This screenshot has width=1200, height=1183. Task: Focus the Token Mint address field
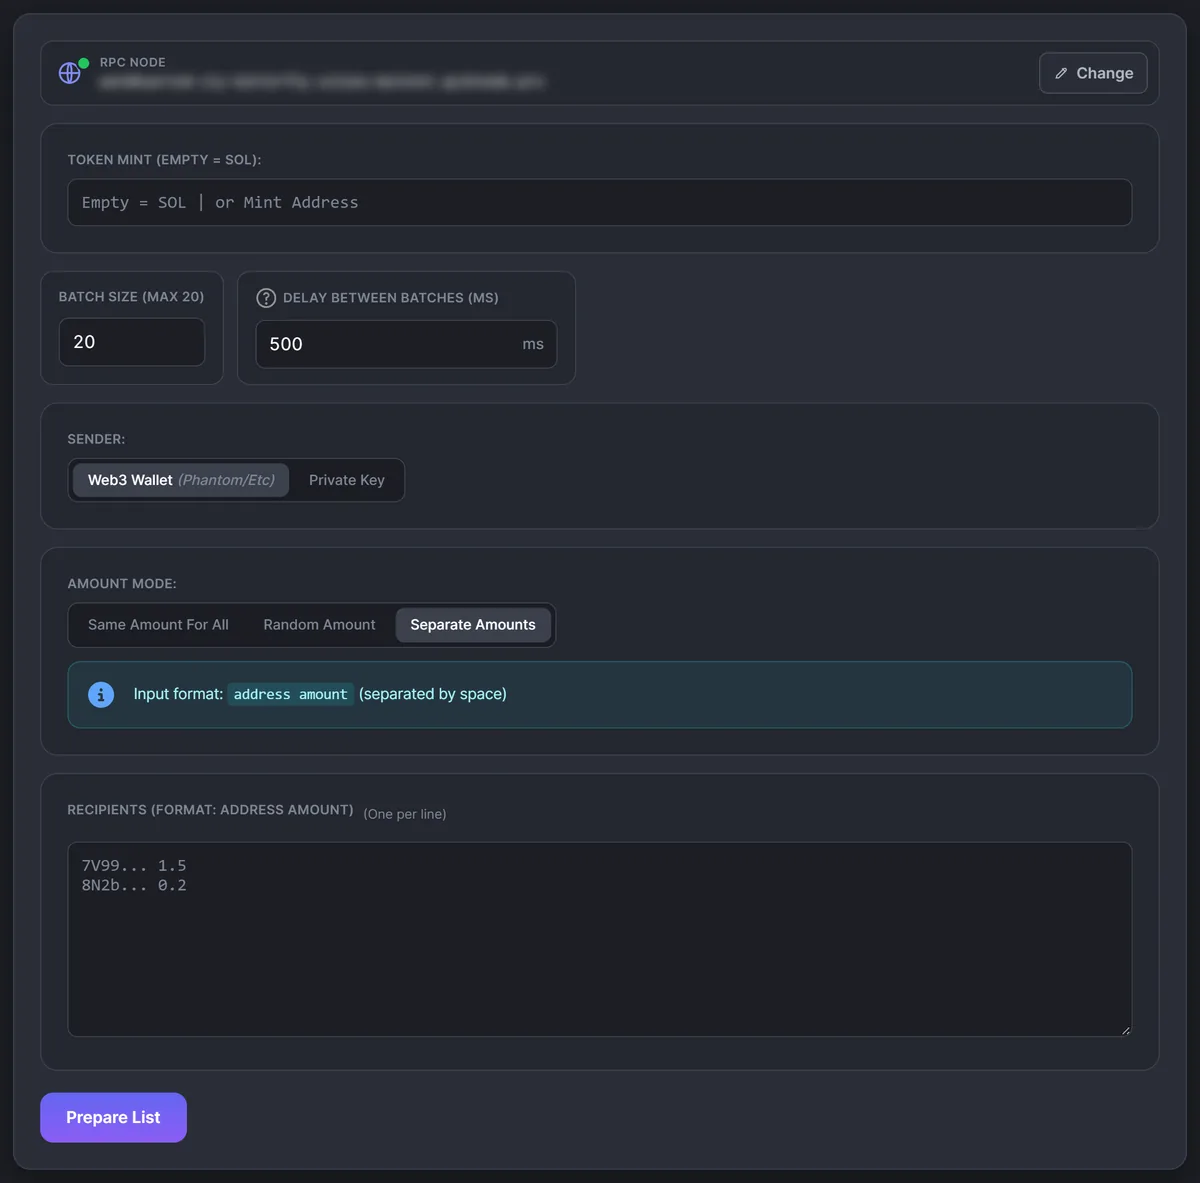click(x=600, y=202)
